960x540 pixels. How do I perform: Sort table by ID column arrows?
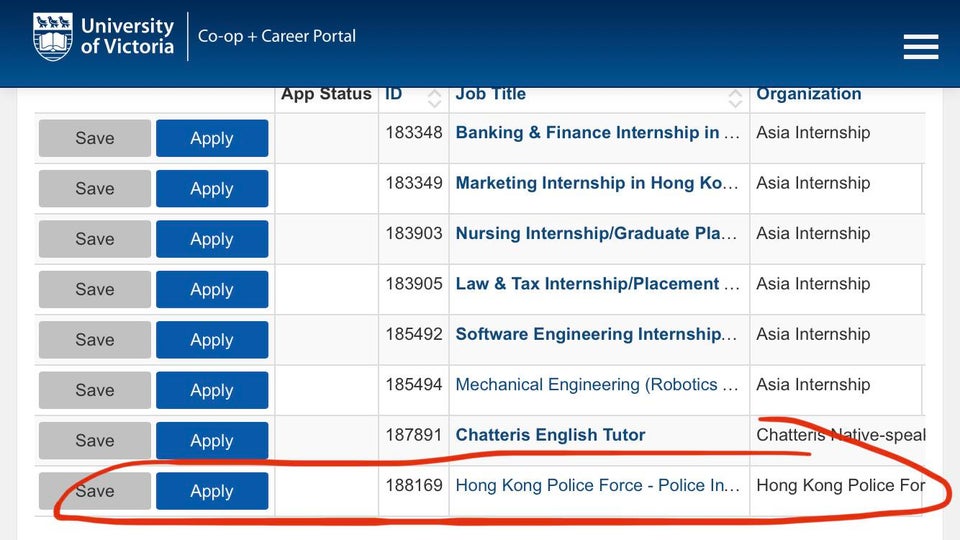tap(434, 97)
